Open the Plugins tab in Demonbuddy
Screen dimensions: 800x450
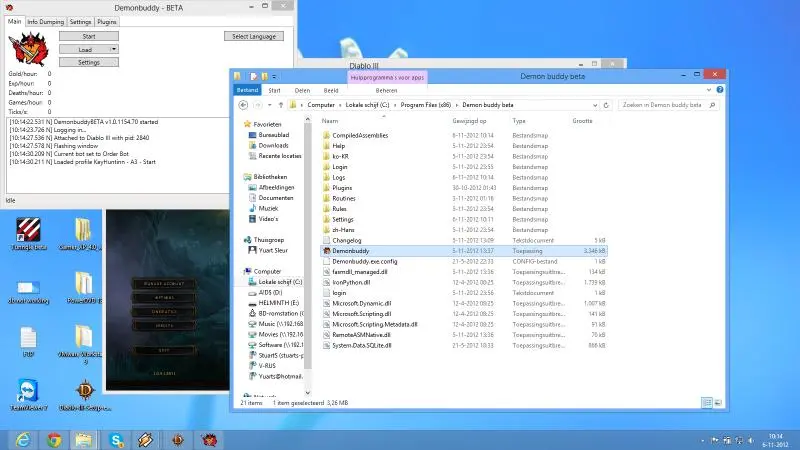click(107, 21)
